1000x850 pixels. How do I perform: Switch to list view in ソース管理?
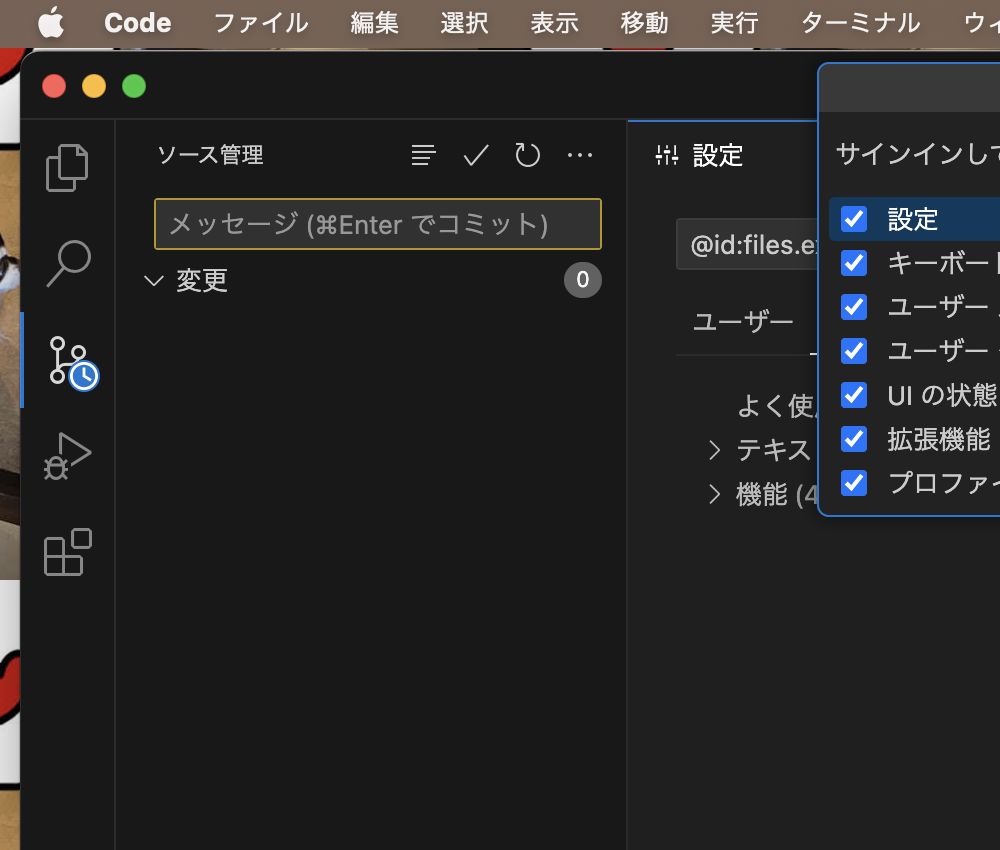pos(423,155)
